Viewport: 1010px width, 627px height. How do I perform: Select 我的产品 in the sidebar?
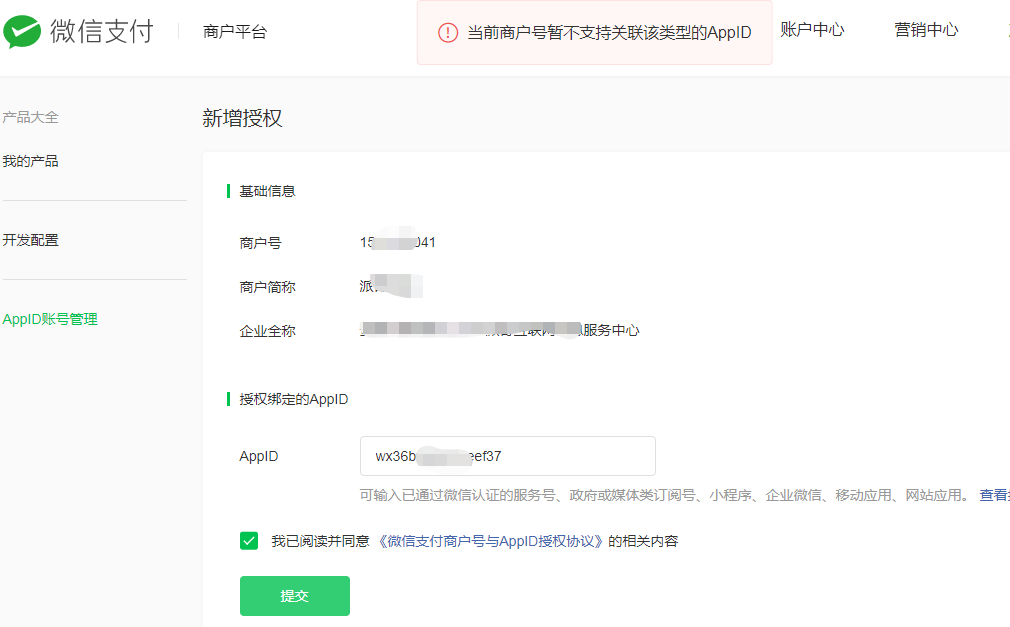30,161
